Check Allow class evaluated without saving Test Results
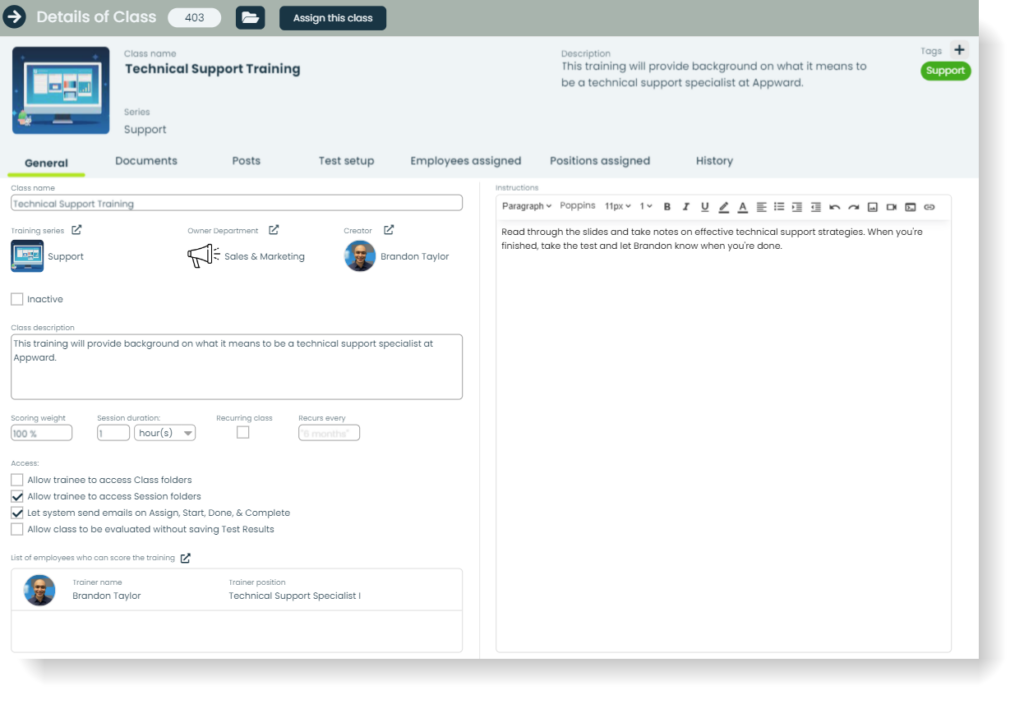Screen dimensions: 1024x704 (17, 529)
